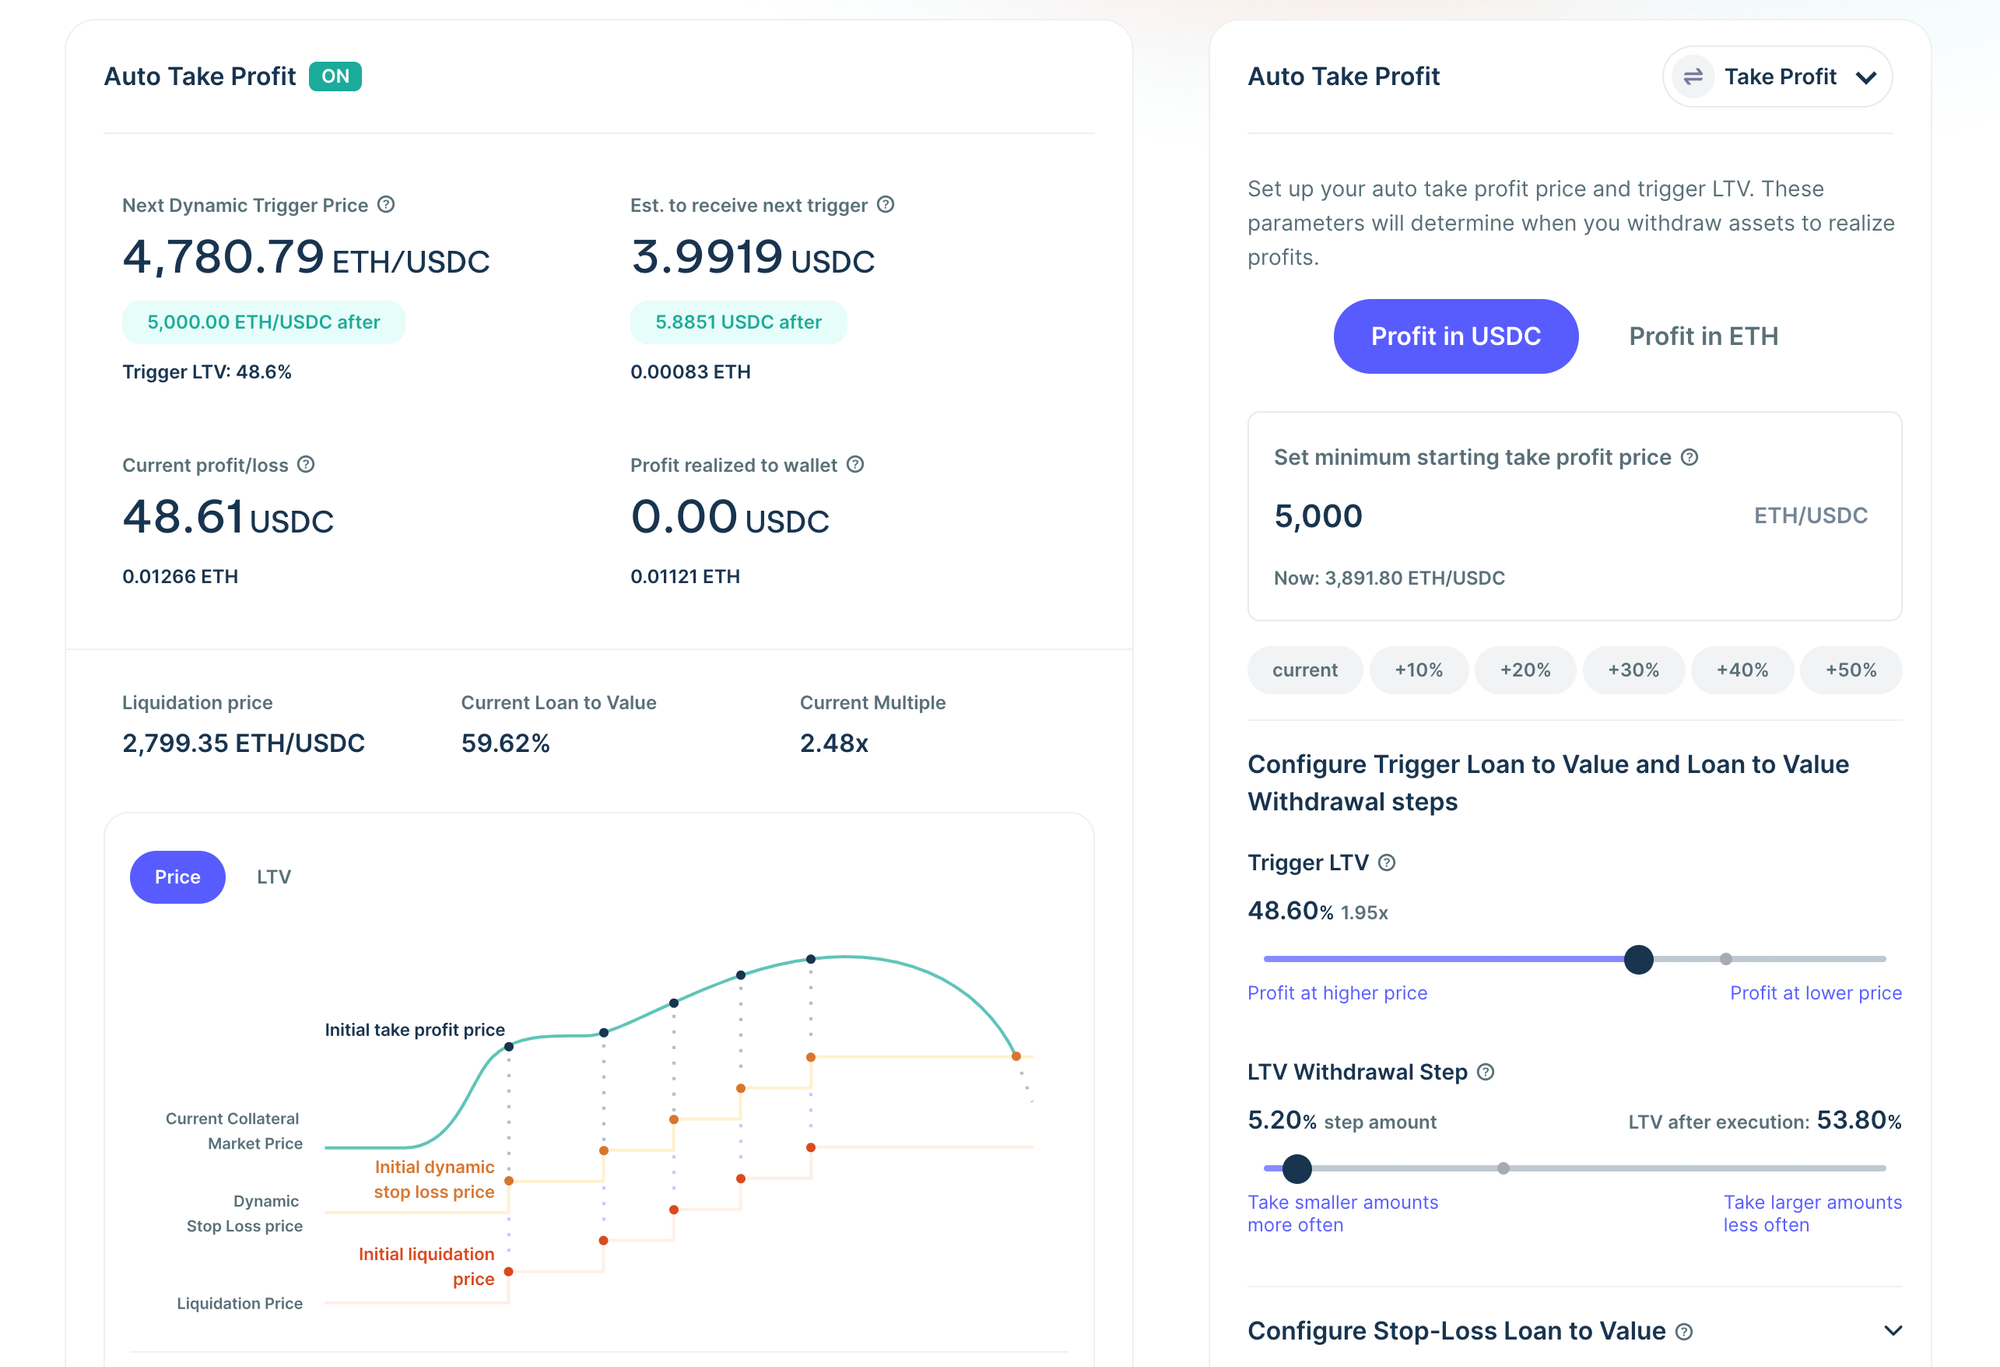Click info icon next to Est. to receive
This screenshot has width=2000, height=1367.
pyautogui.click(x=885, y=205)
